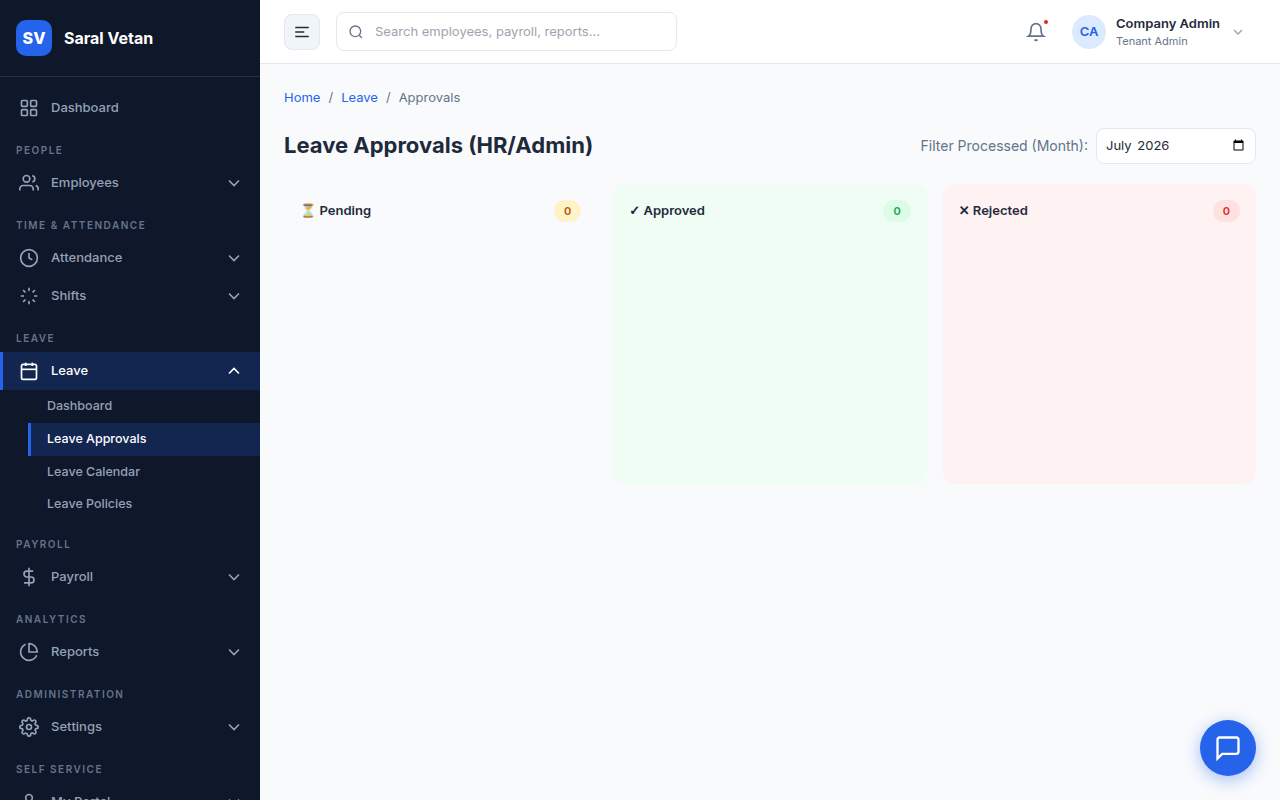Click the Rejected count badge

tap(1226, 211)
